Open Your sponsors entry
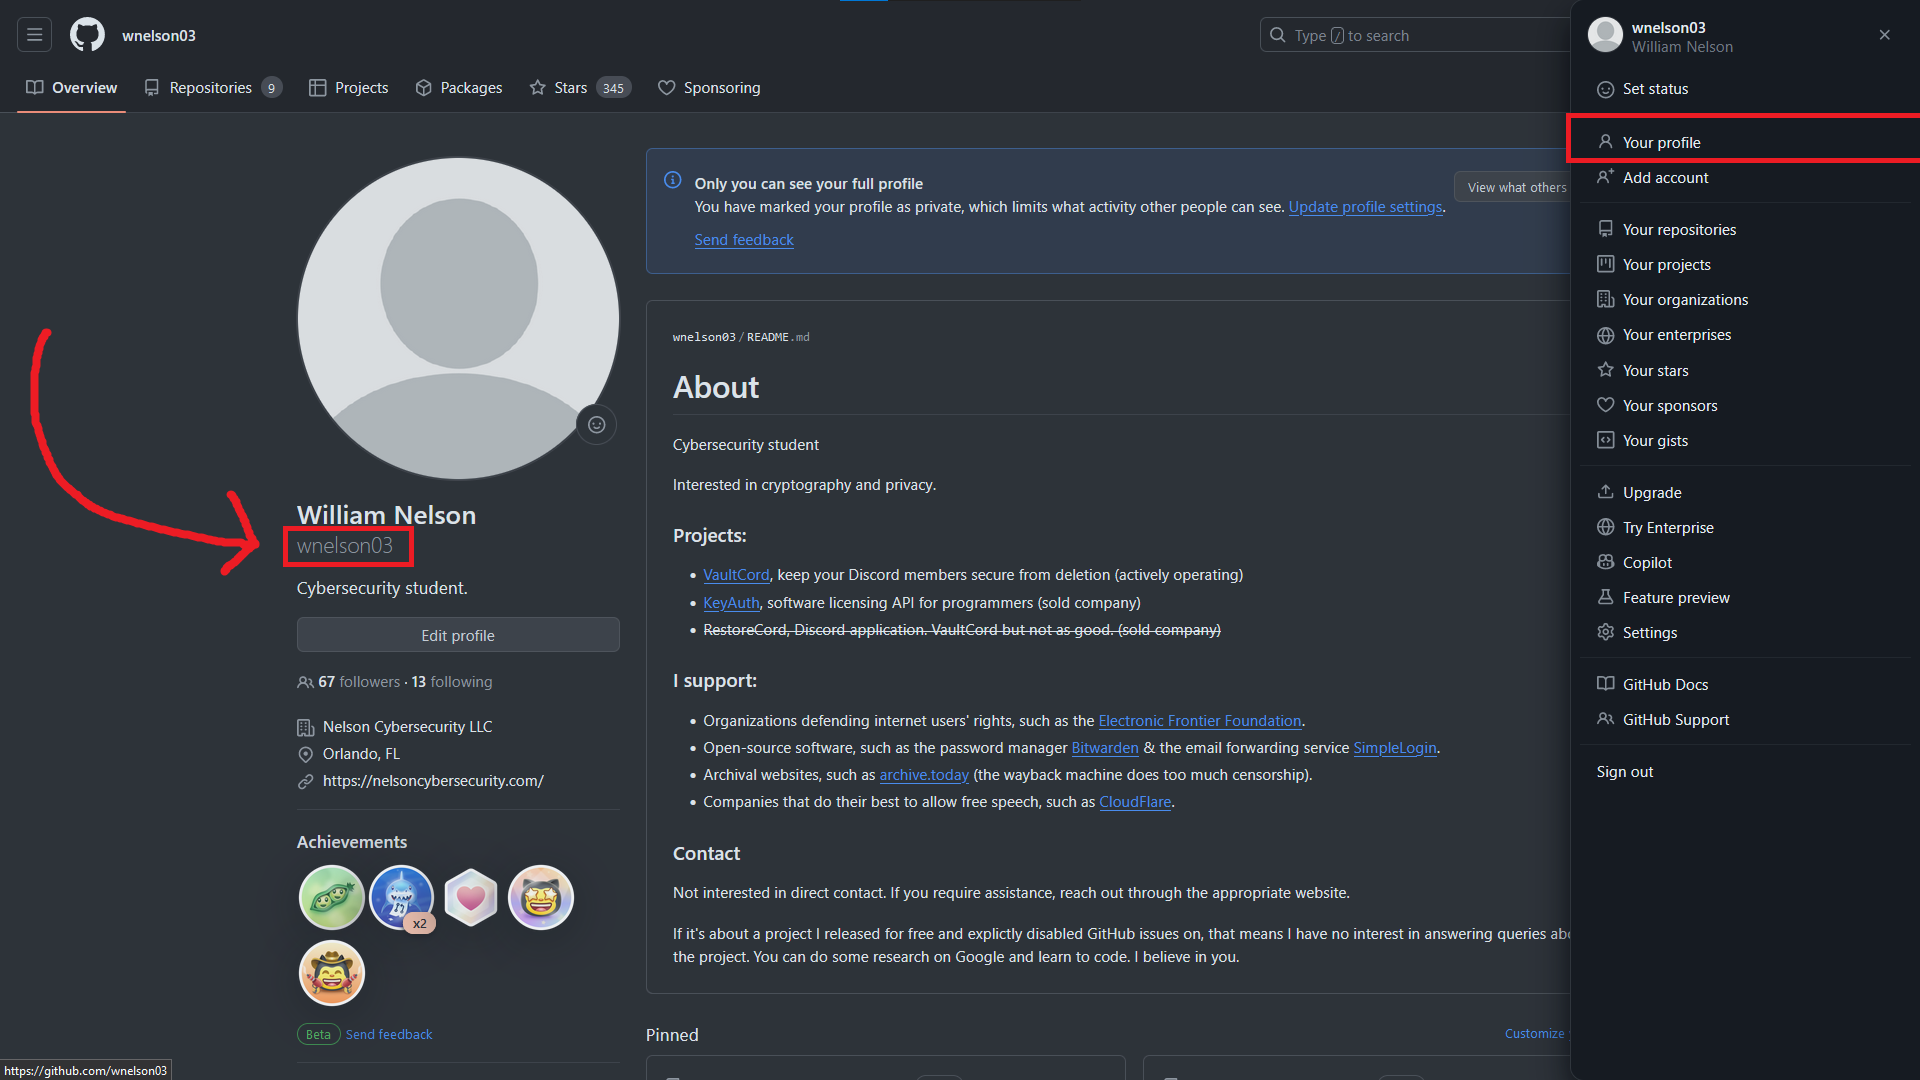 pyautogui.click(x=1744, y=406)
